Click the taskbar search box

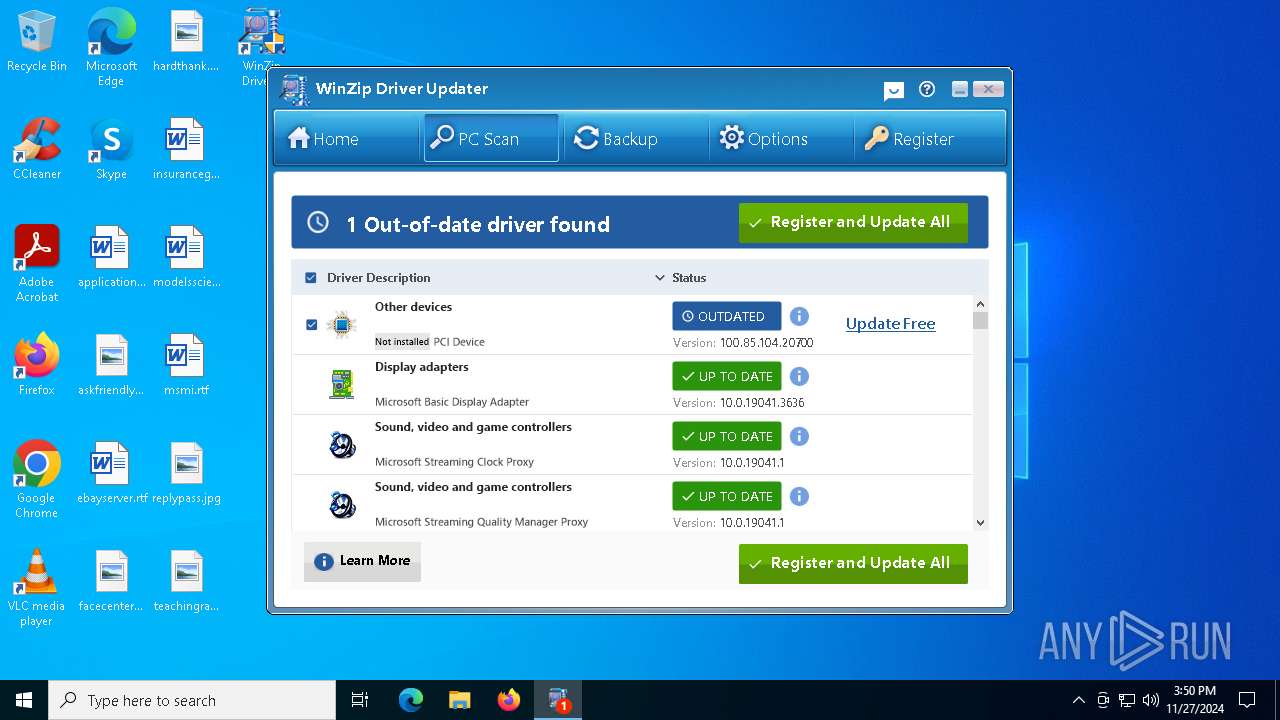pos(192,700)
